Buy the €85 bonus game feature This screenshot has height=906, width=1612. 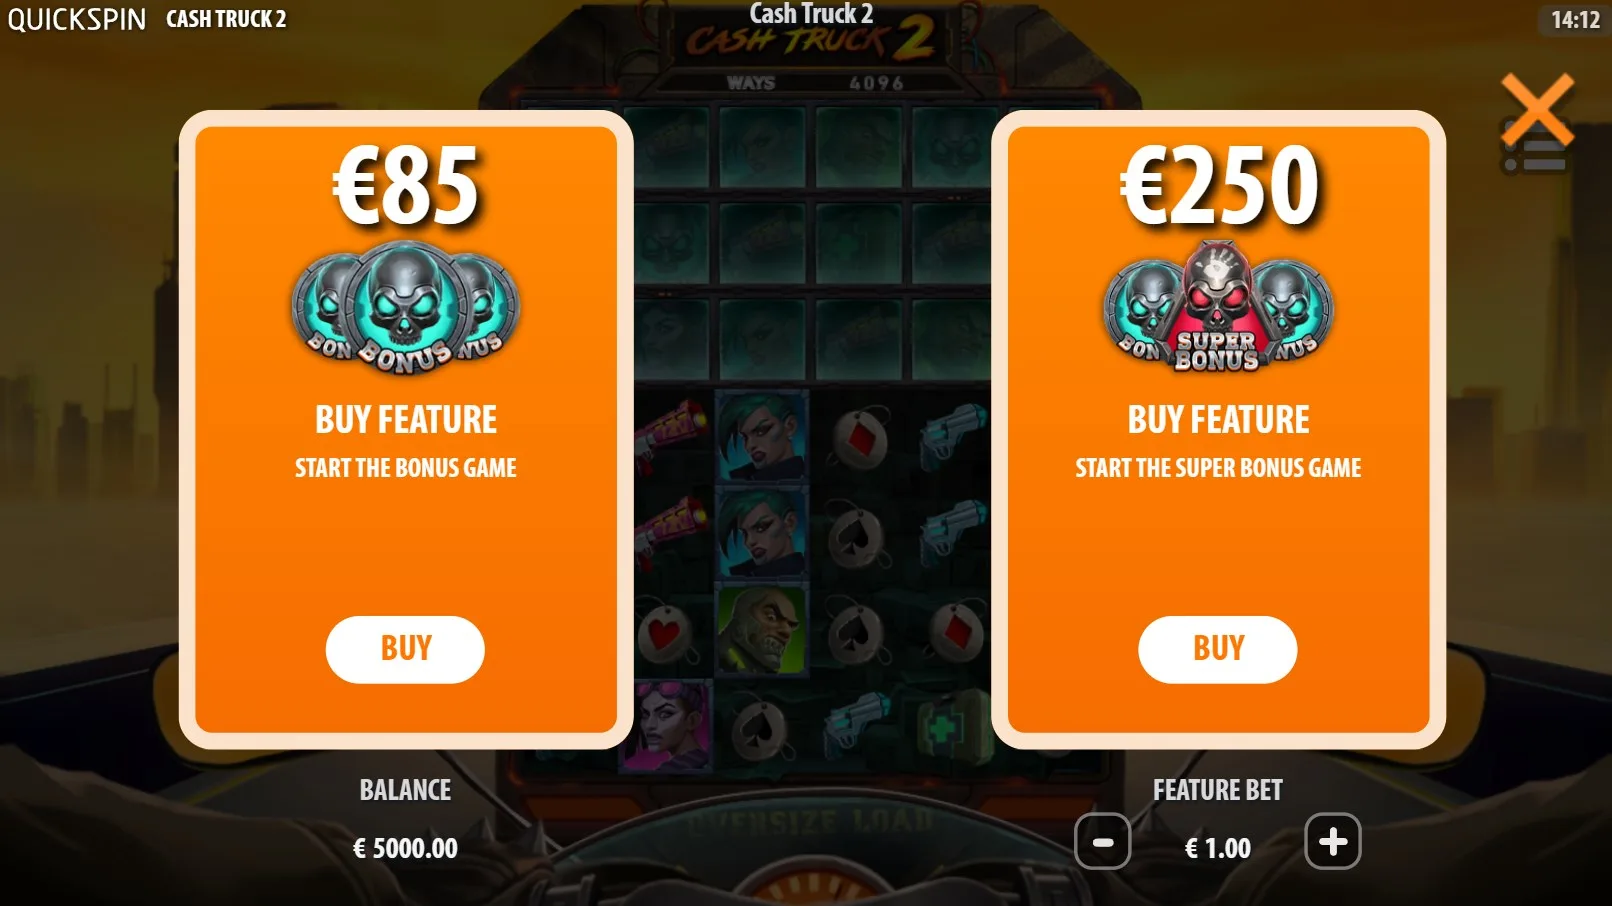pyautogui.click(x=405, y=649)
